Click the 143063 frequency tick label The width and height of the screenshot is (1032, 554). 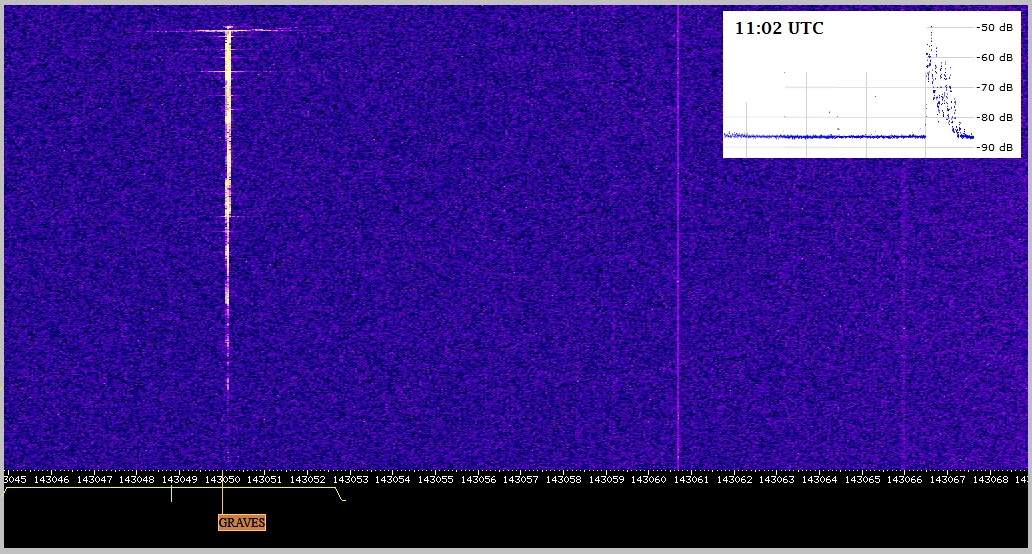click(x=777, y=480)
